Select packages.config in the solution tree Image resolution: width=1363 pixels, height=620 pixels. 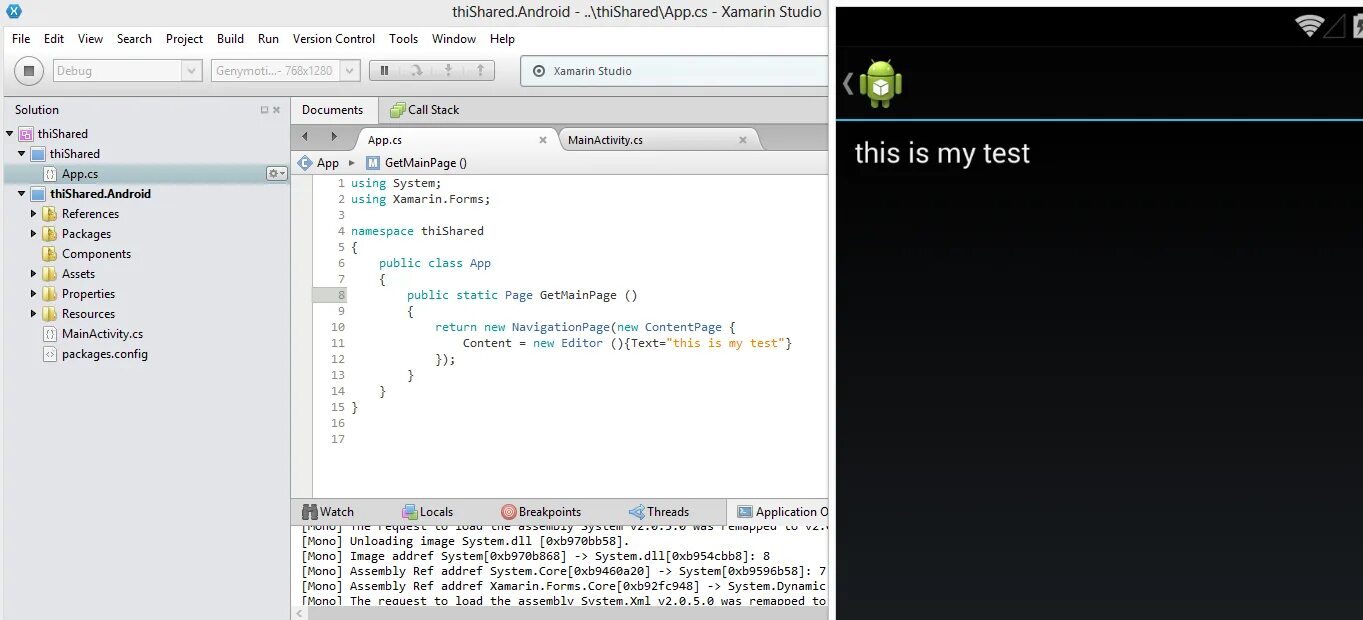point(105,354)
